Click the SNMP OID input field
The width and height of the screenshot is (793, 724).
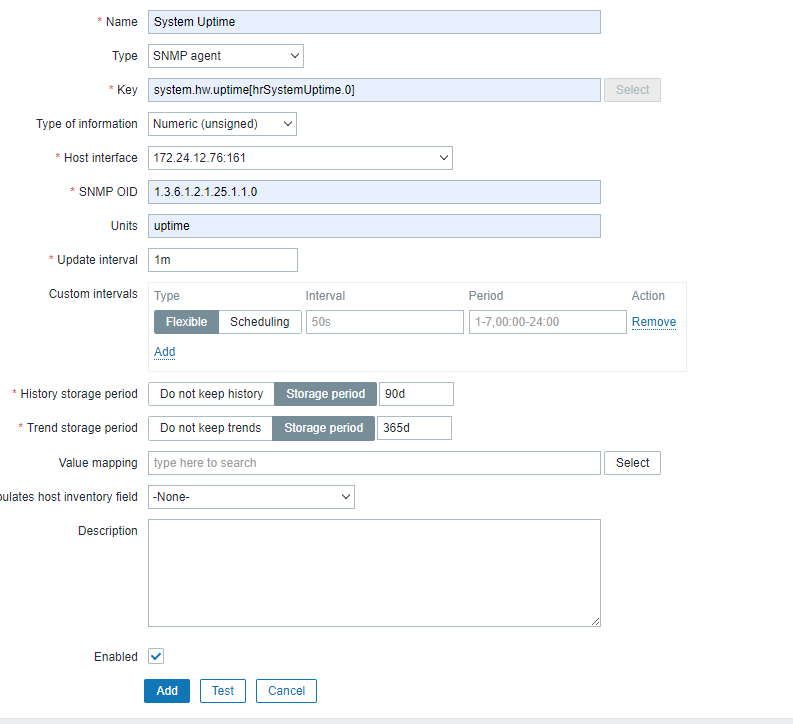click(374, 192)
